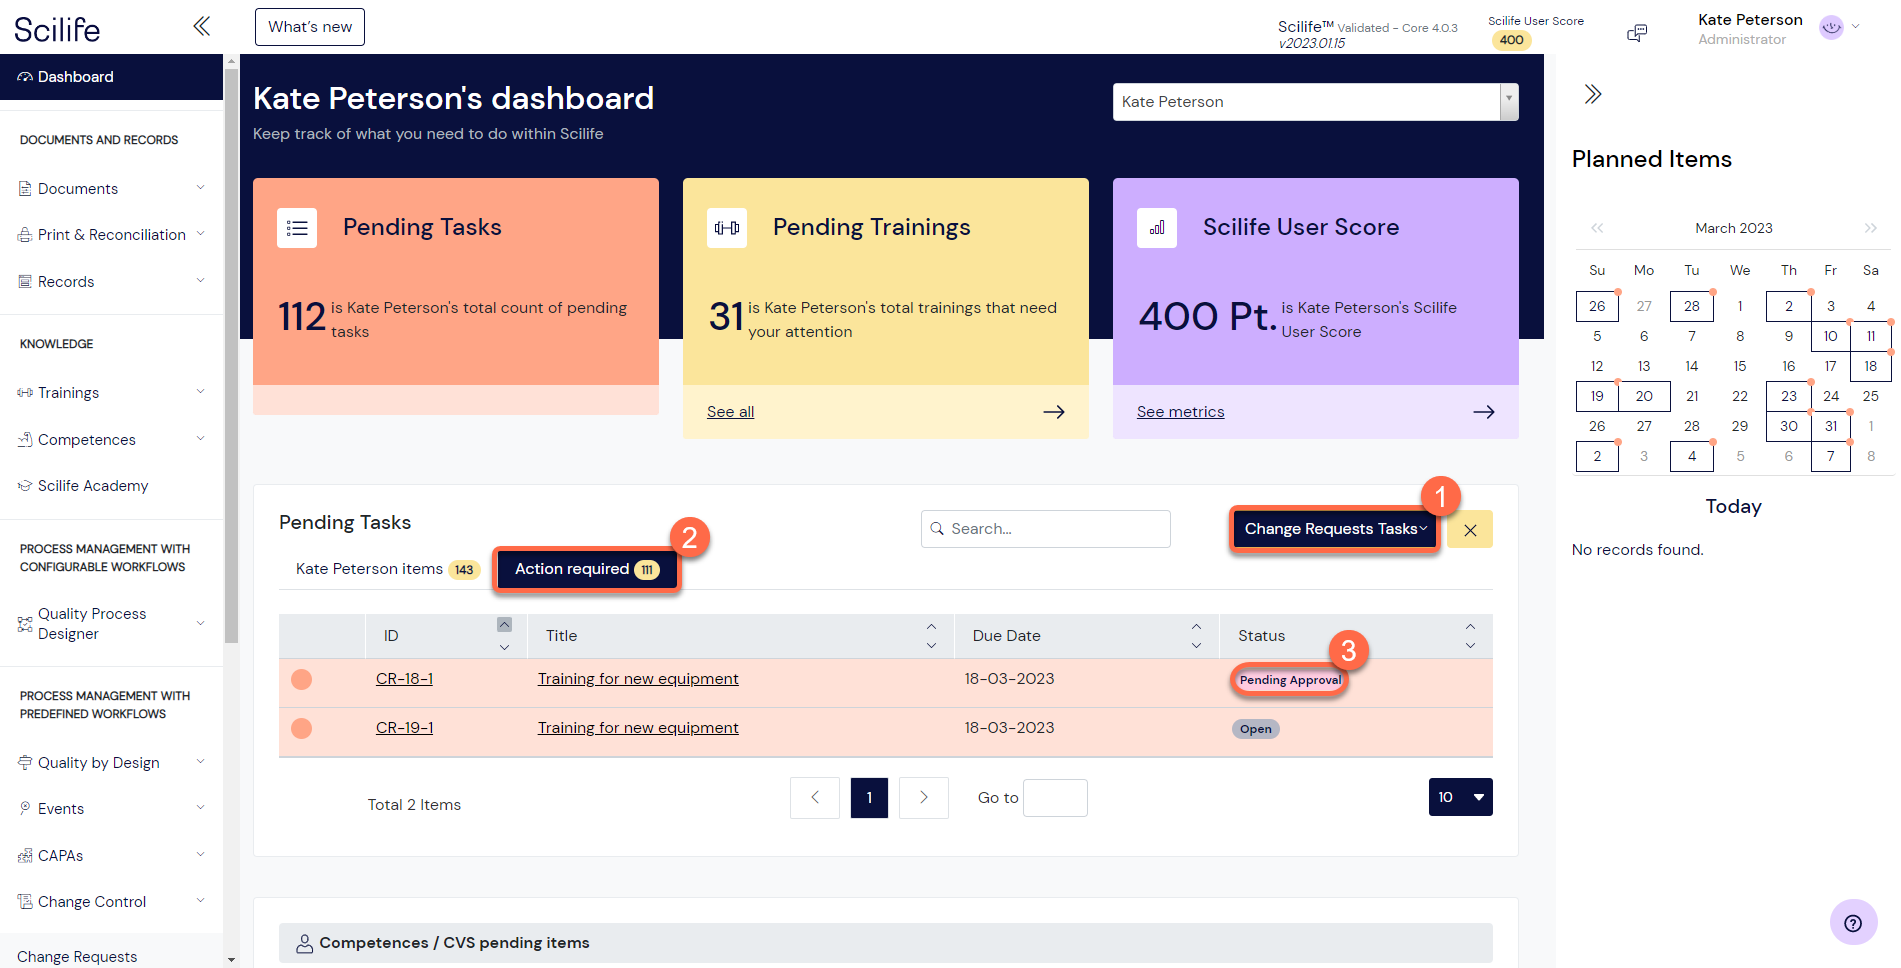Click the Pending Tasks list icon
The width and height of the screenshot is (1901, 968).
point(297,228)
